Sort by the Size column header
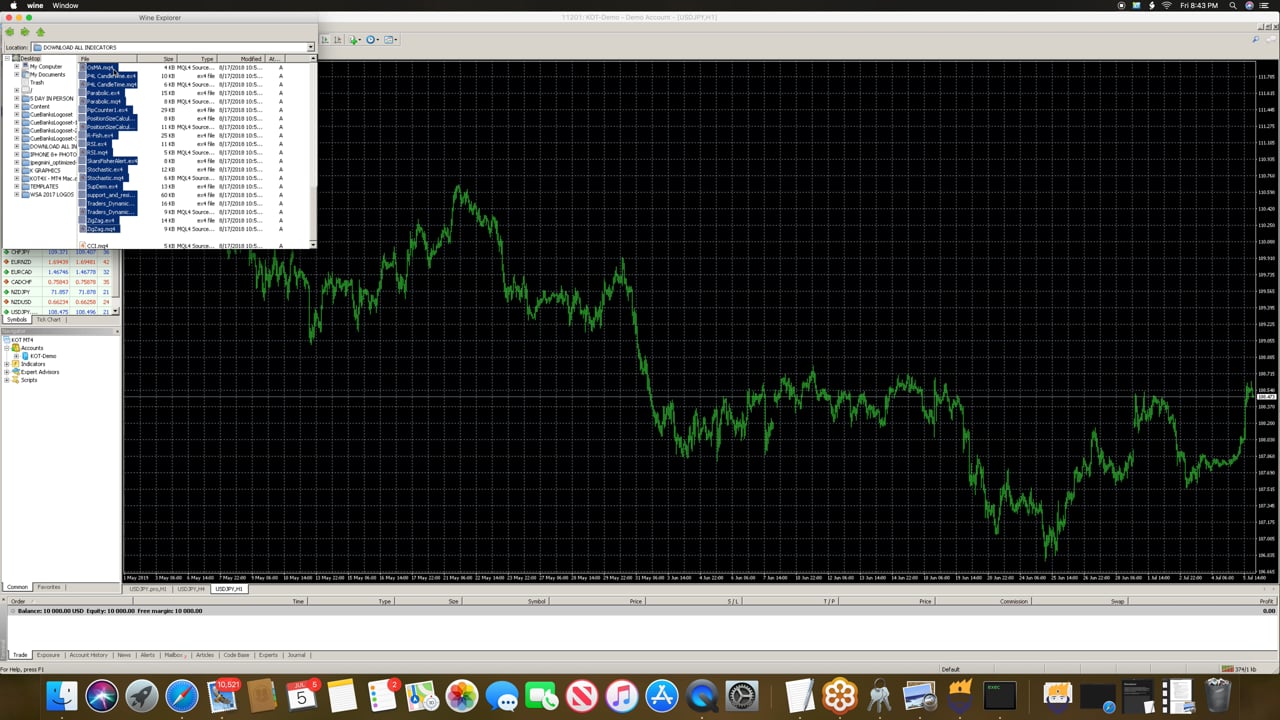This screenshot has width=1280, height=720. [x=157, y=59]
